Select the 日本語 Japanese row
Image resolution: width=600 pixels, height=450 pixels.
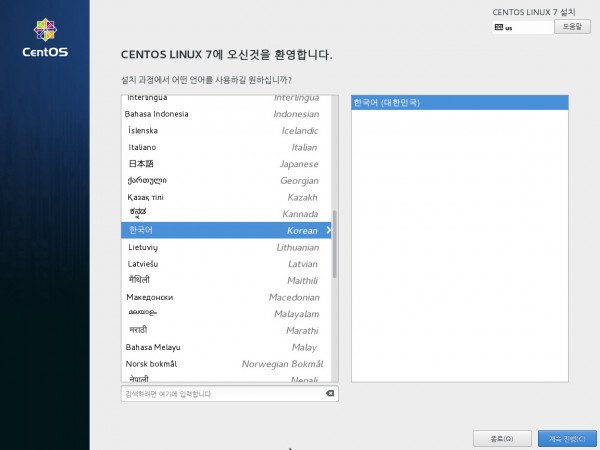[226, 164]
